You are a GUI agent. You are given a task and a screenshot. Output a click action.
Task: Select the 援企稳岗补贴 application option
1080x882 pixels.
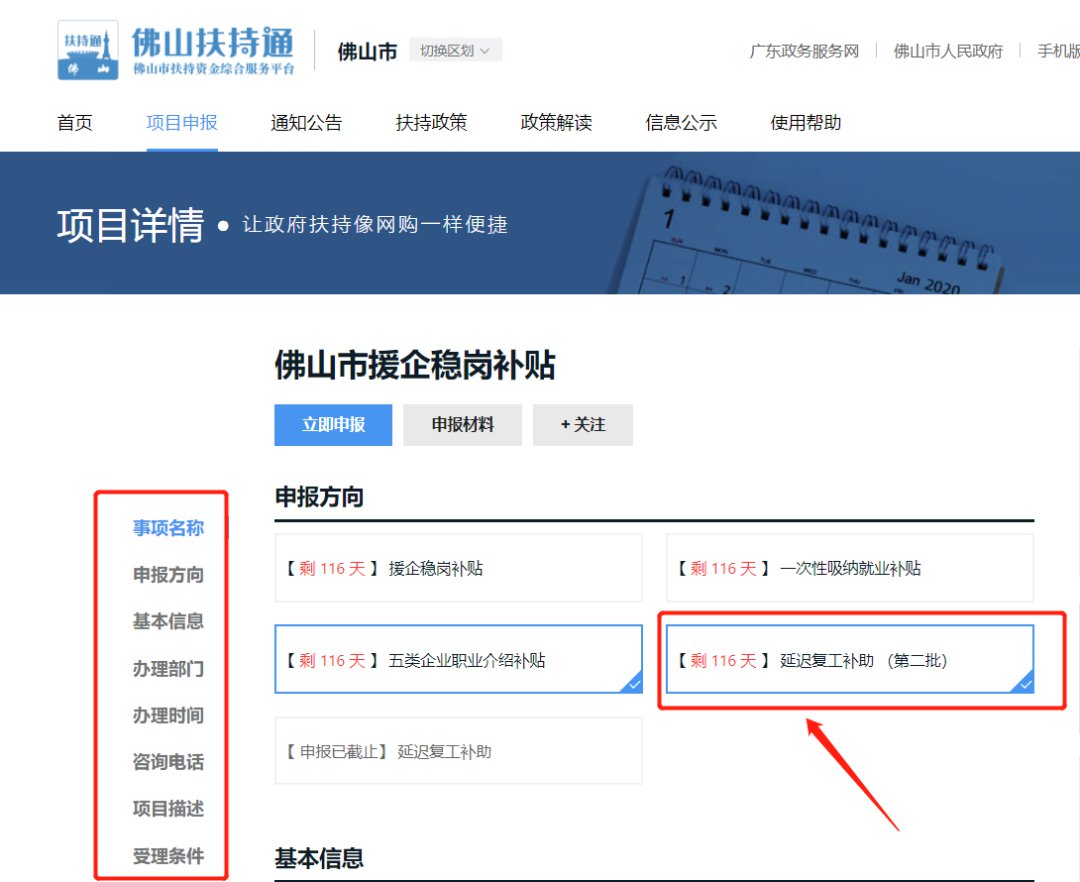coord(458,568)
